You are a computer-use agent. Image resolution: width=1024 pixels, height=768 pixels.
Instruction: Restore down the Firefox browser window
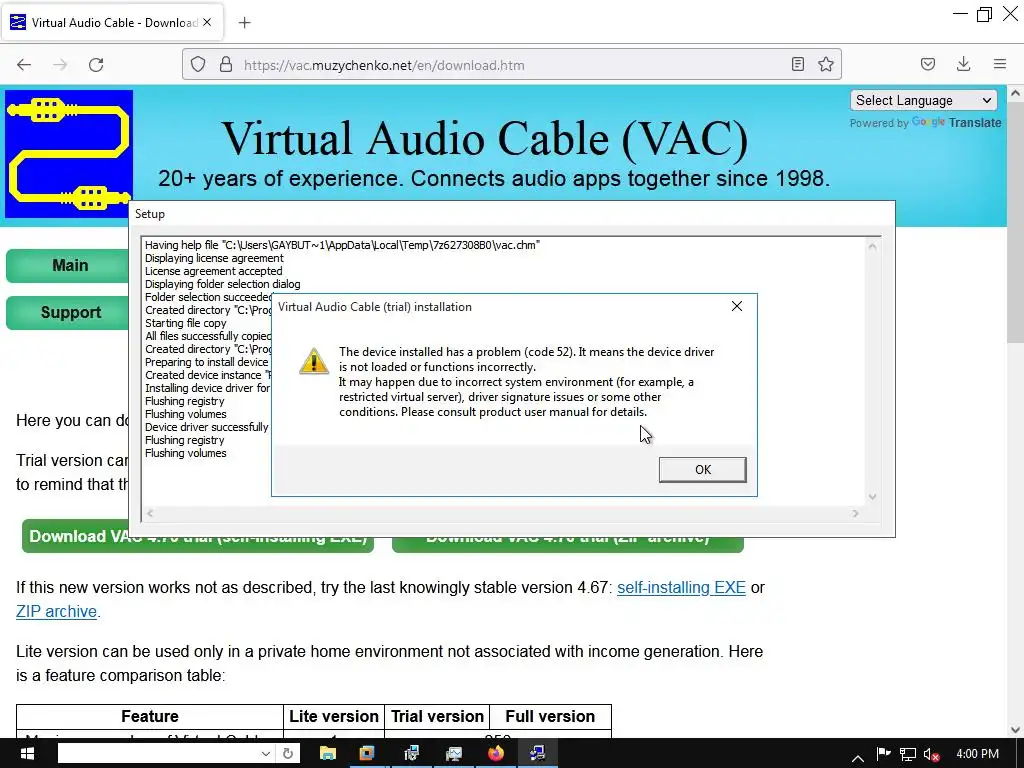pyautogui.click(x=984, y=14)
